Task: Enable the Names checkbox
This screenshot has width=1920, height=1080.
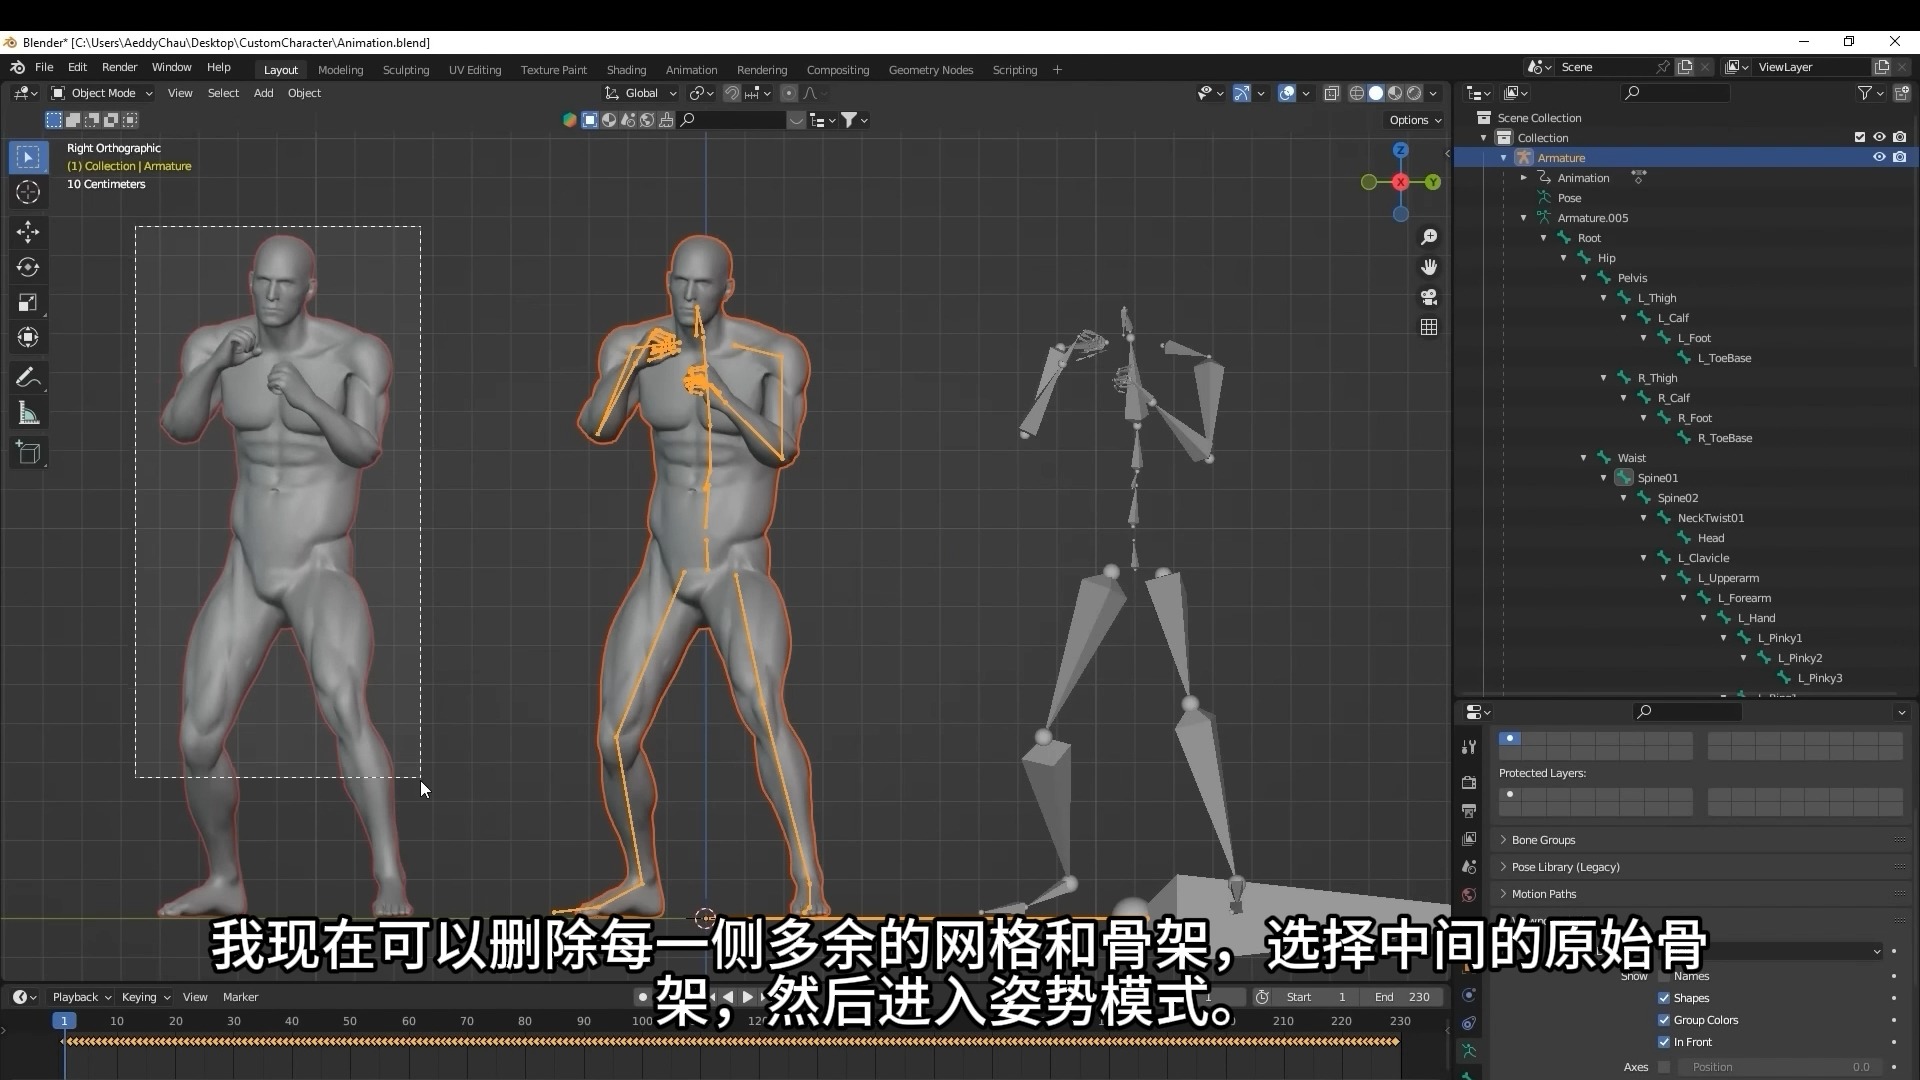Action: coord(1664,976)
